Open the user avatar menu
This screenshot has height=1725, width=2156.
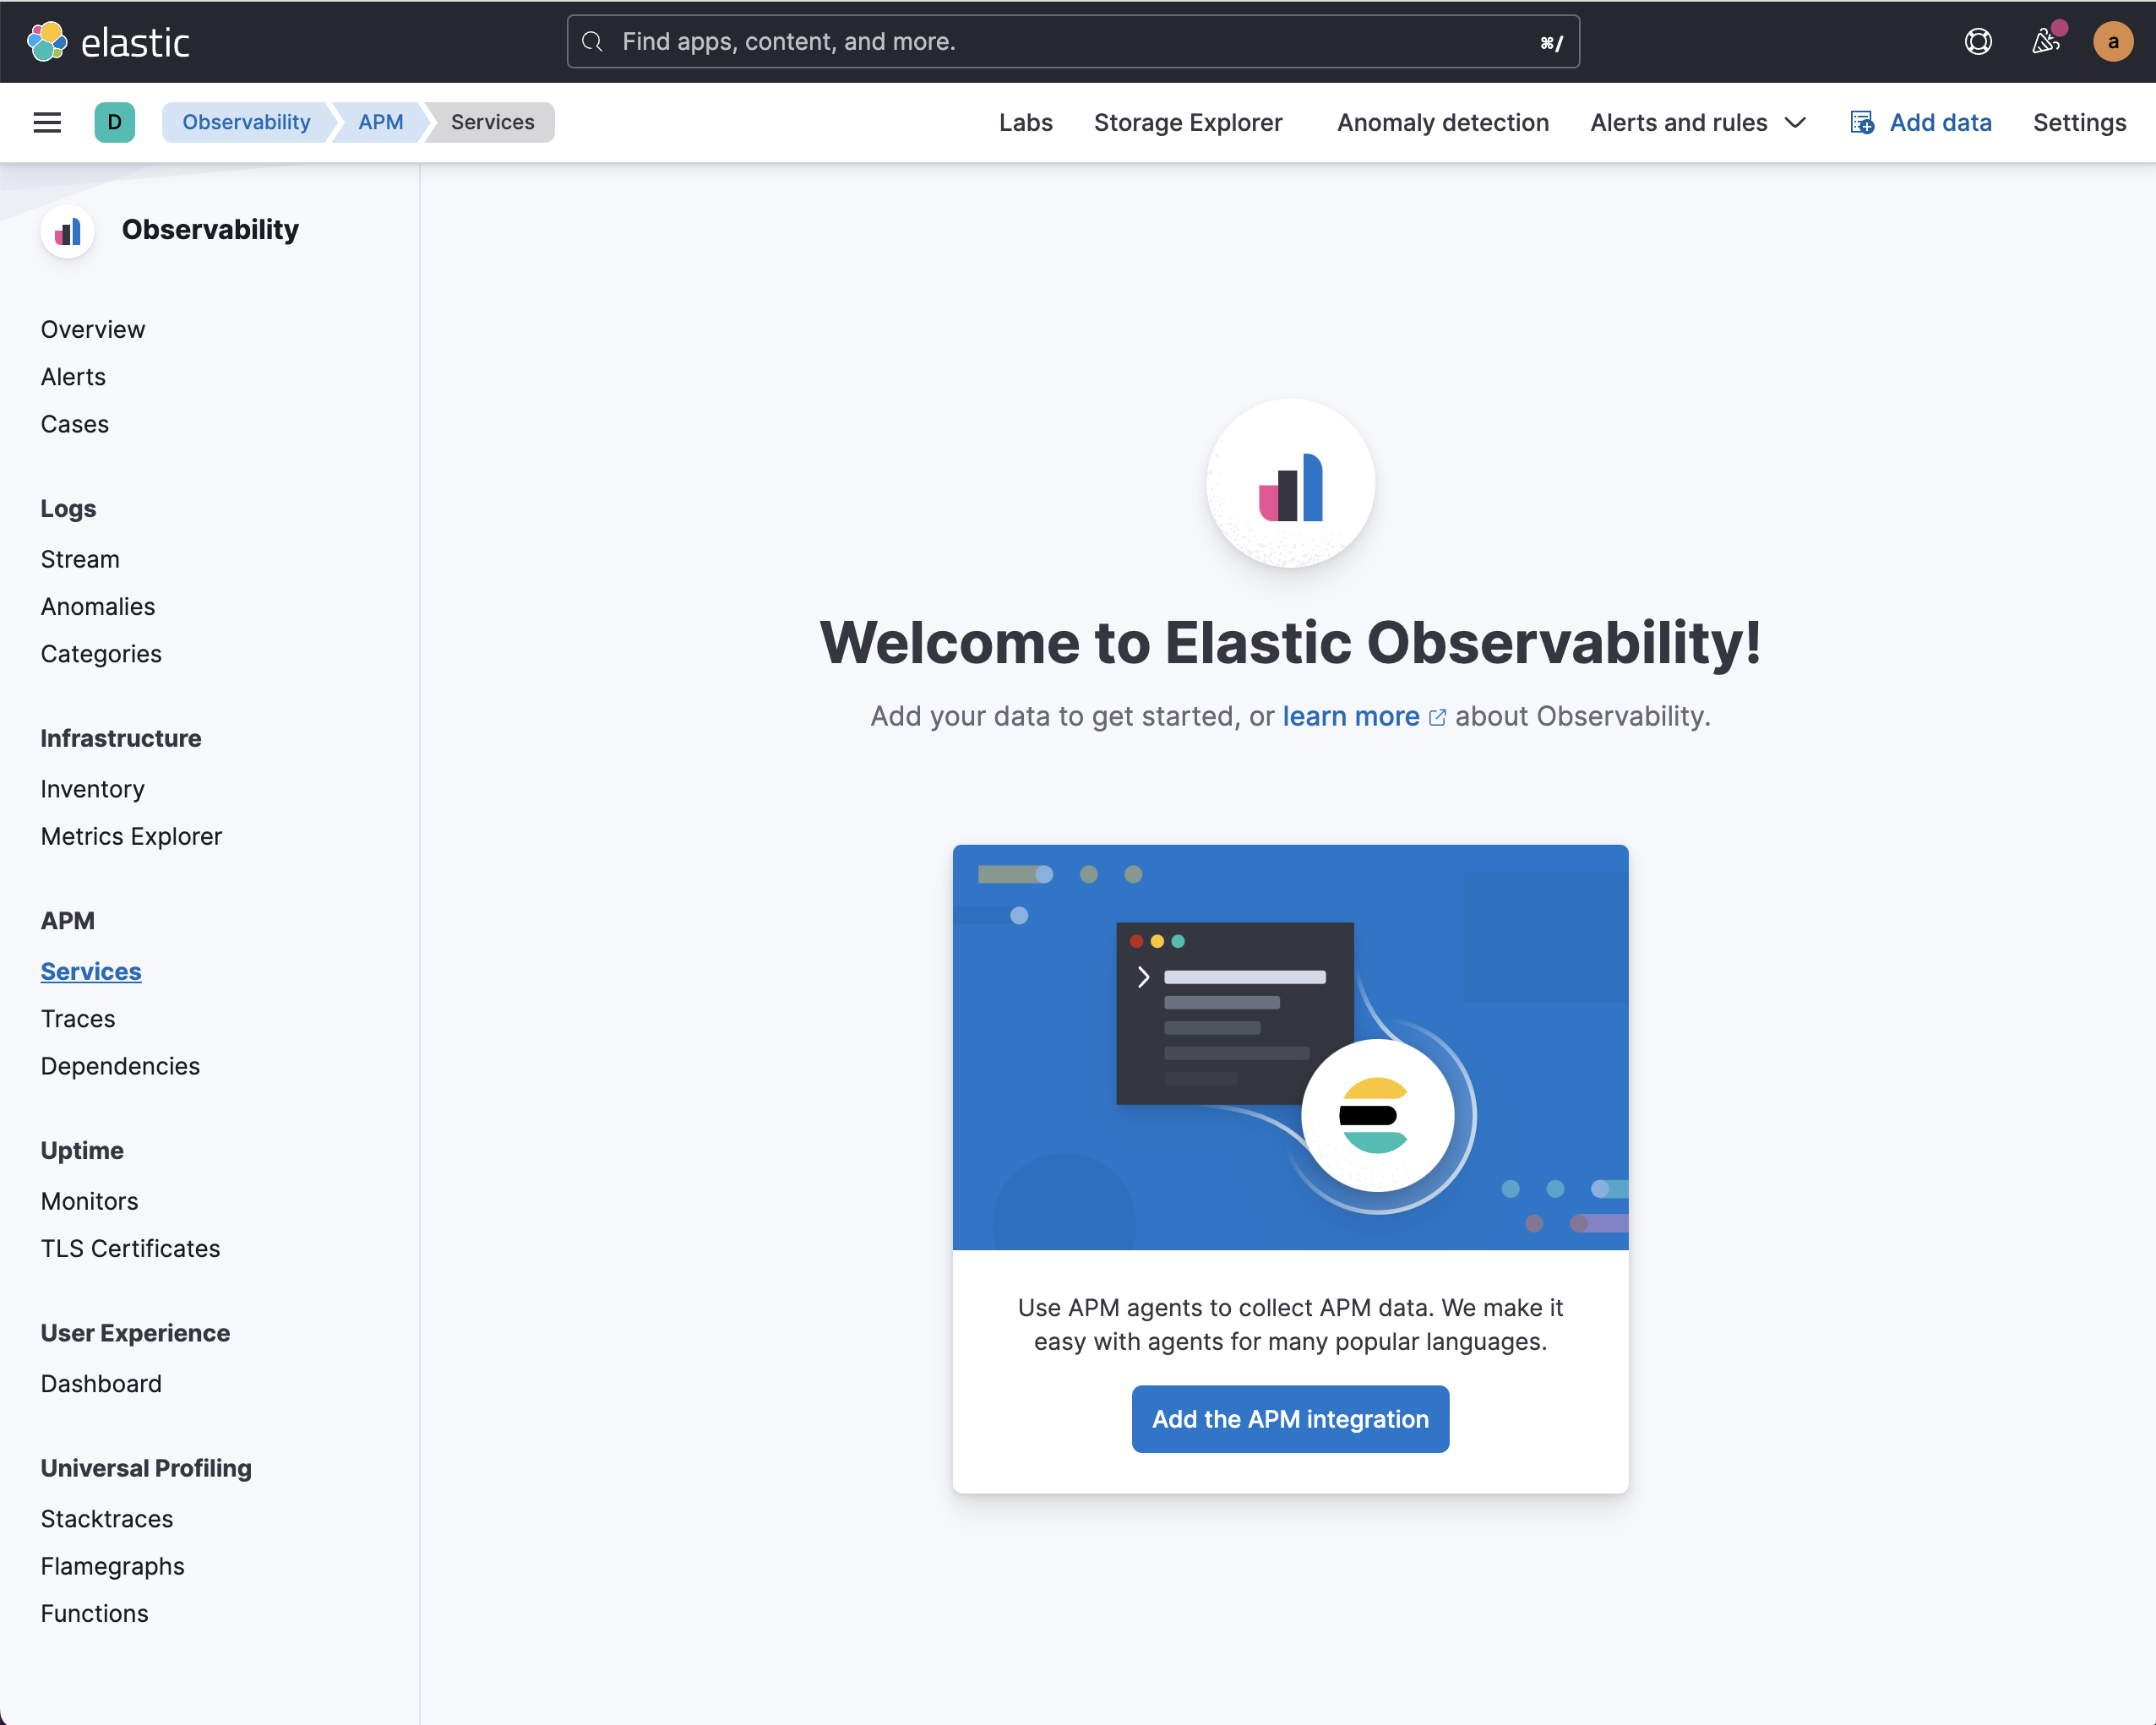click(x=2112, y=42)
